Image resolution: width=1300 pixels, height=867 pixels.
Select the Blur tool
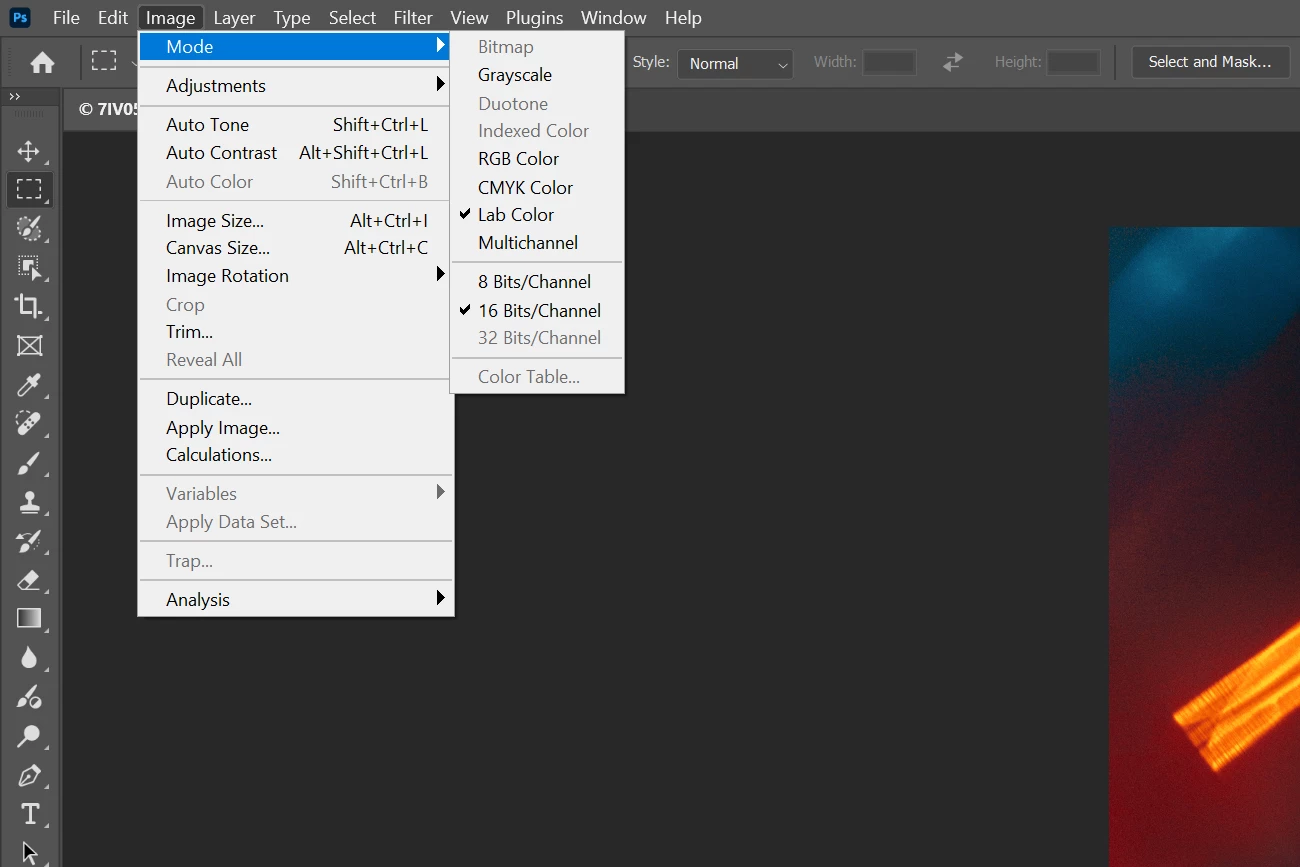pyautogui.click(x=29, y=657)
